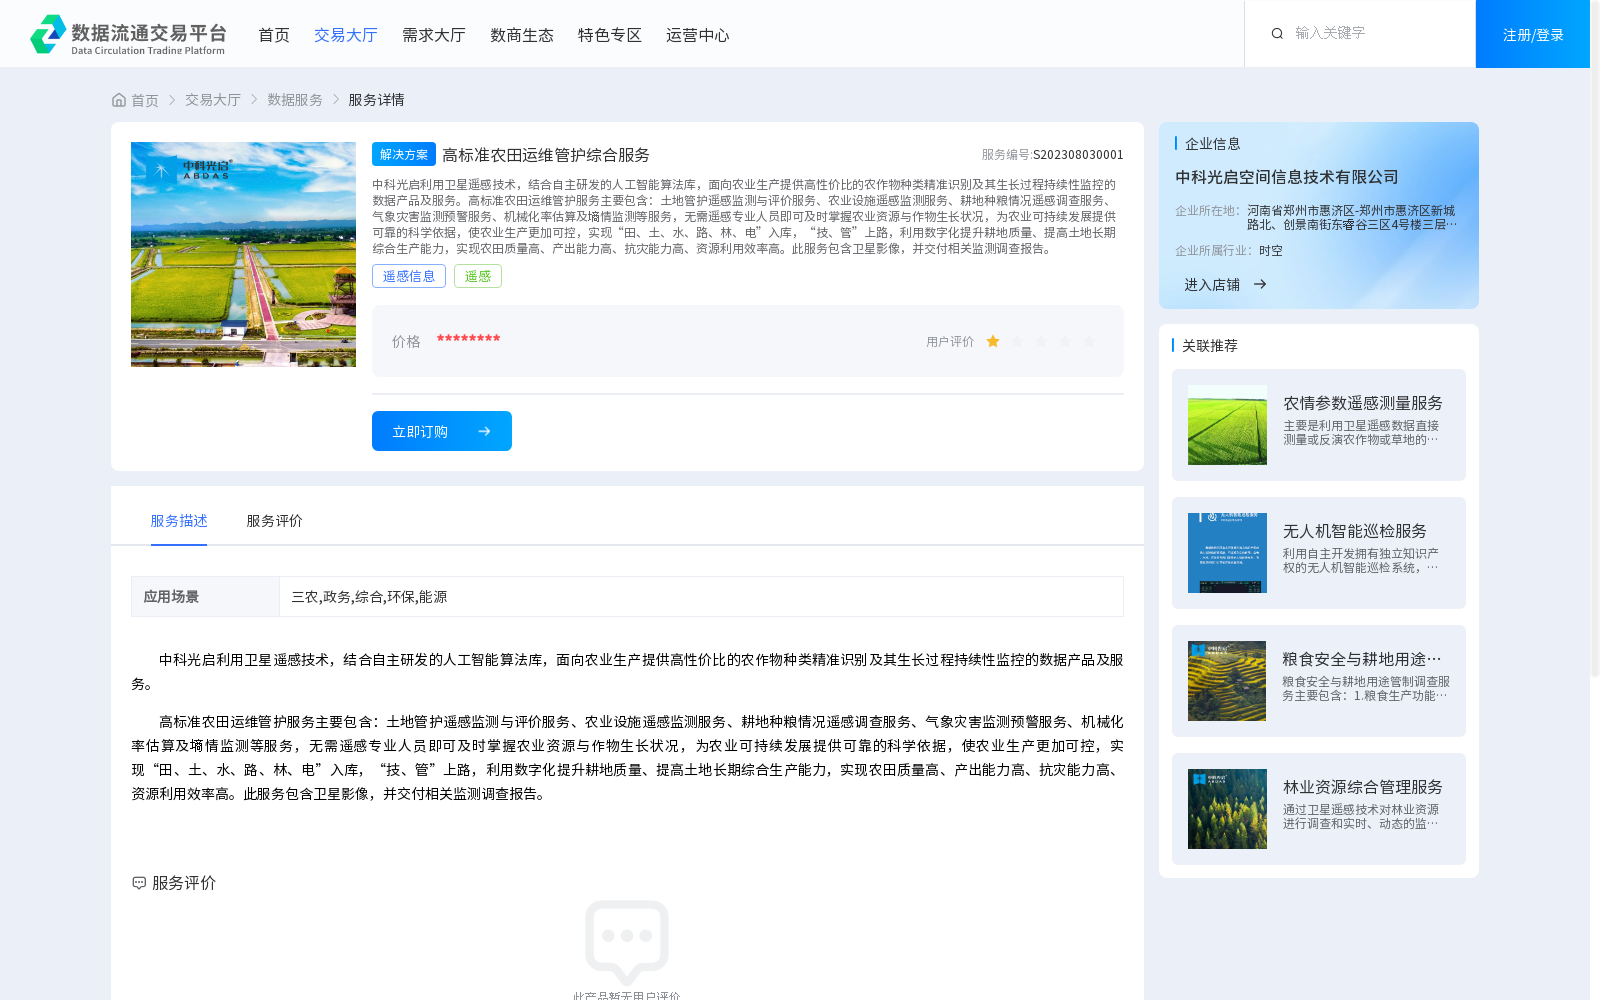Click 进入店铺 link
The image size is (1600, 1000).
[x=1212, y=285]
